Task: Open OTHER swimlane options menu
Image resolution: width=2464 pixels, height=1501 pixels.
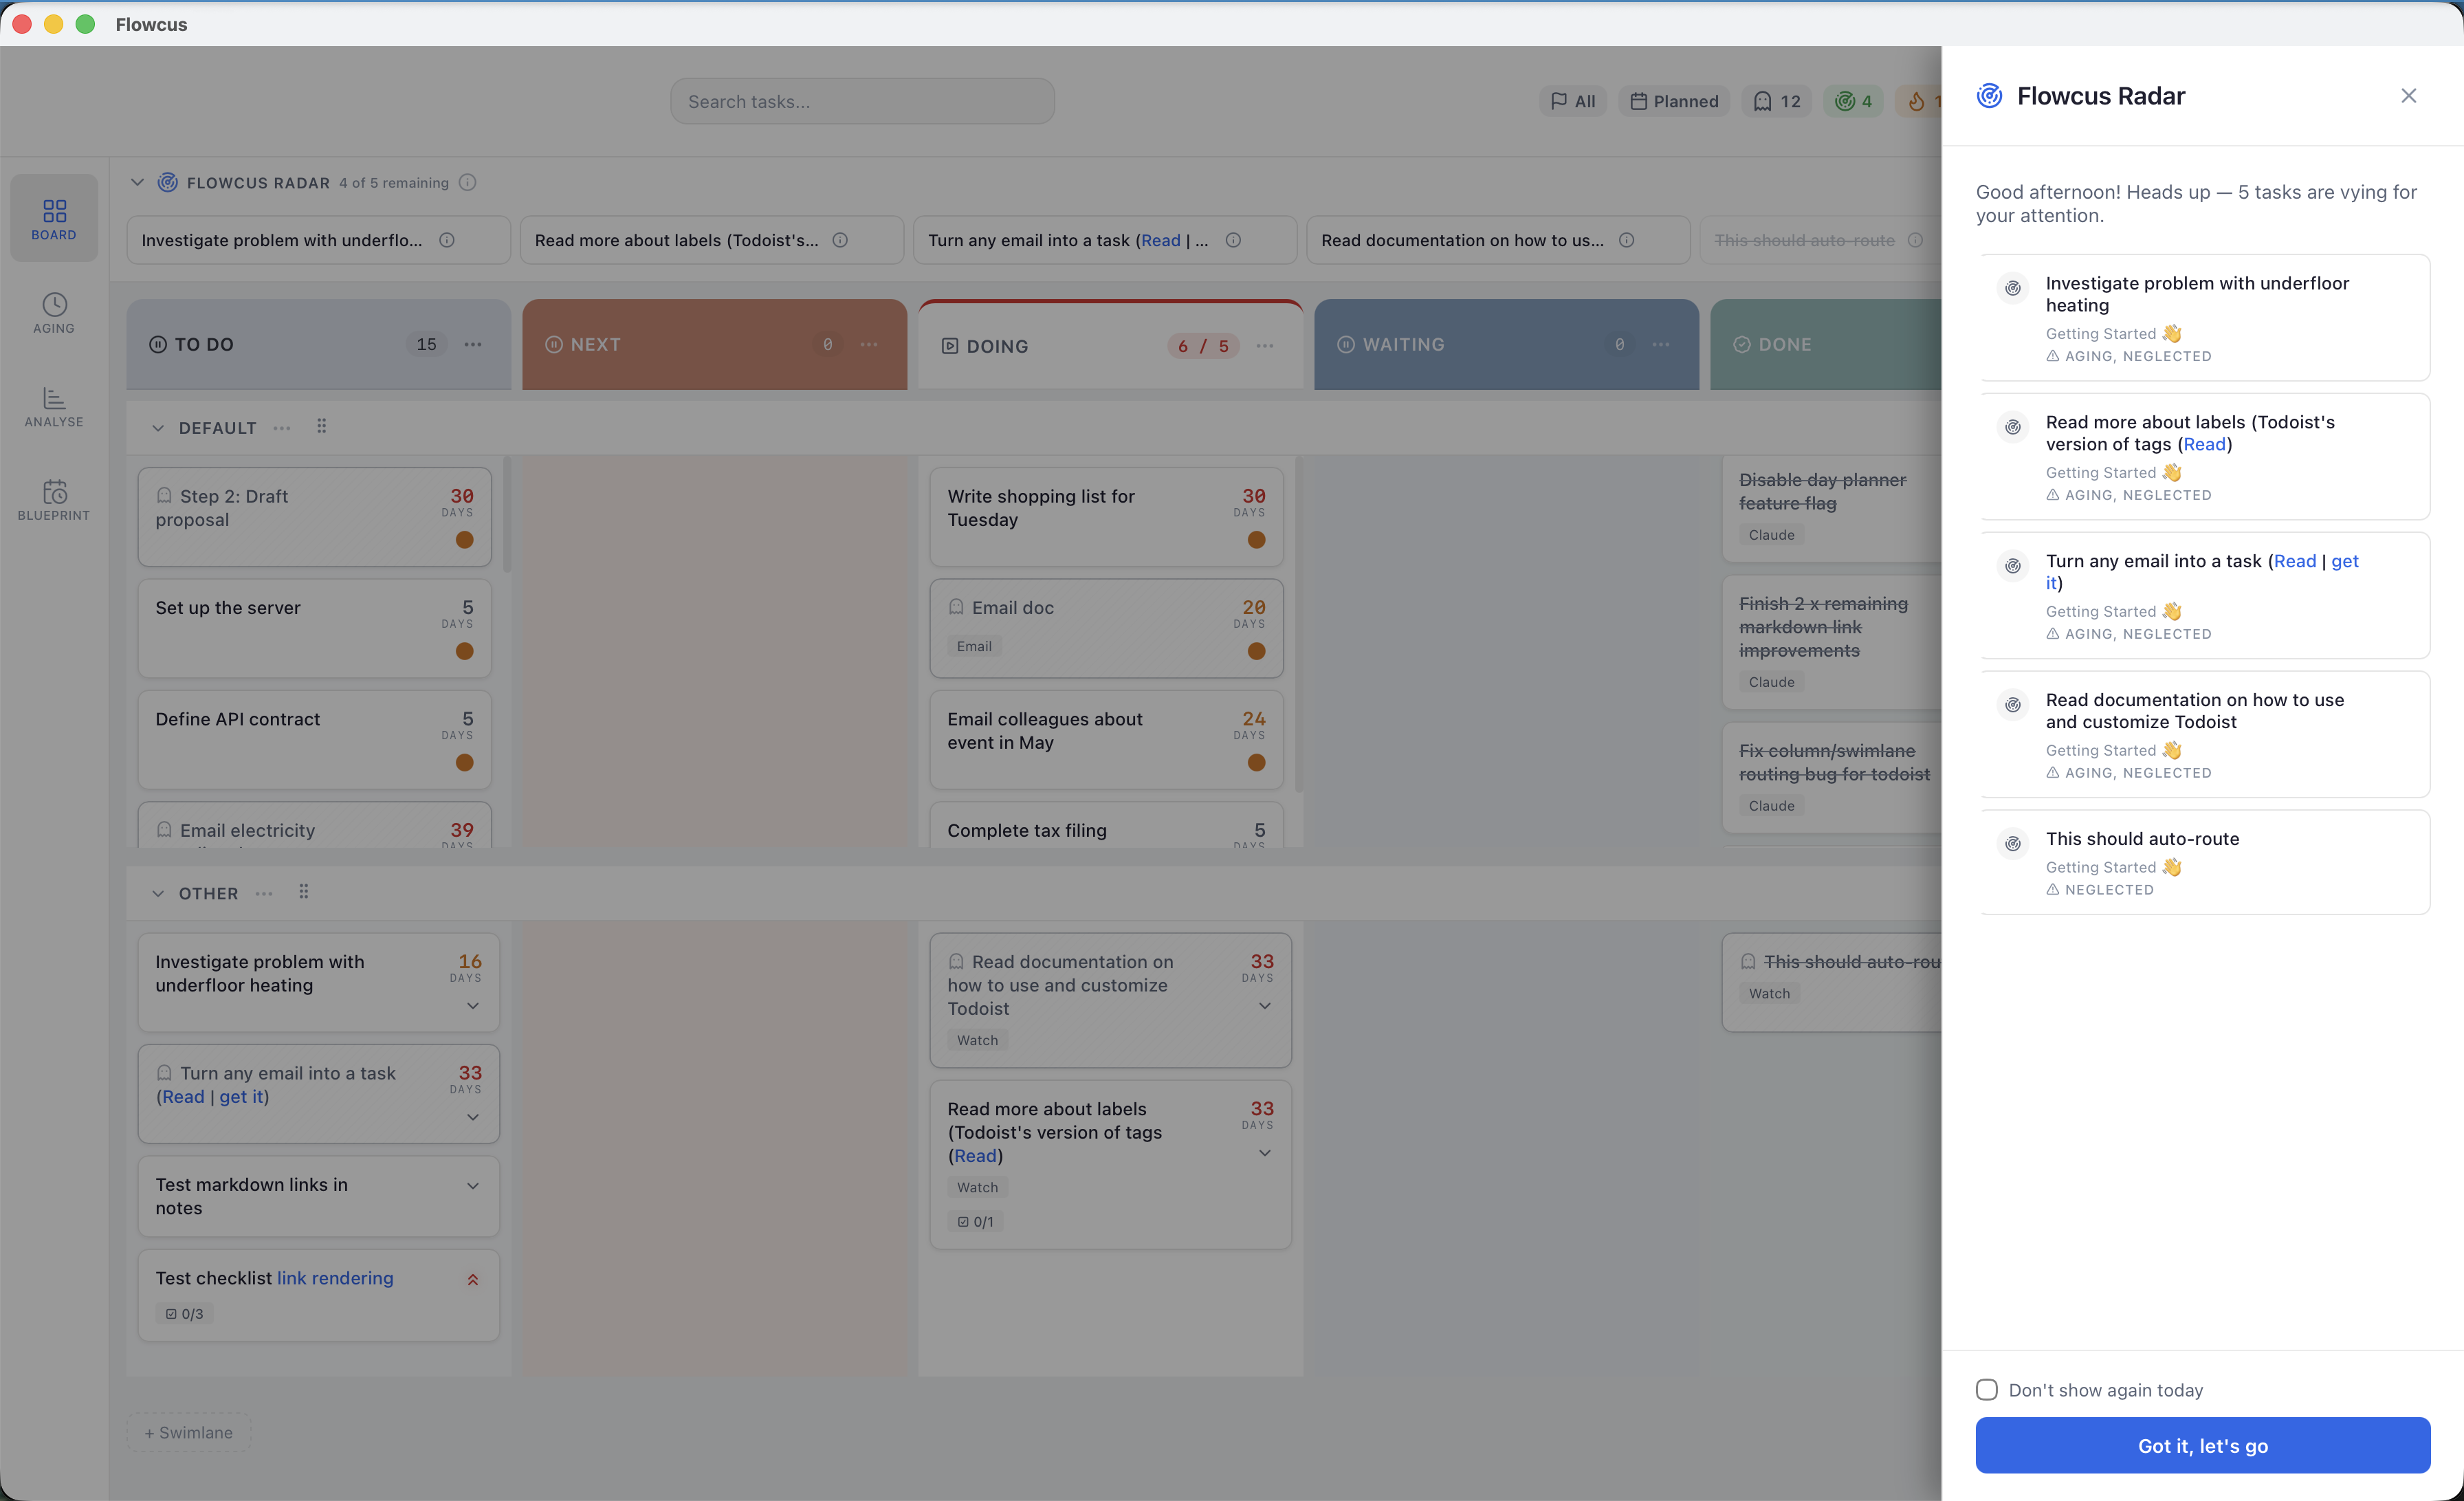Action: [264, 894]
